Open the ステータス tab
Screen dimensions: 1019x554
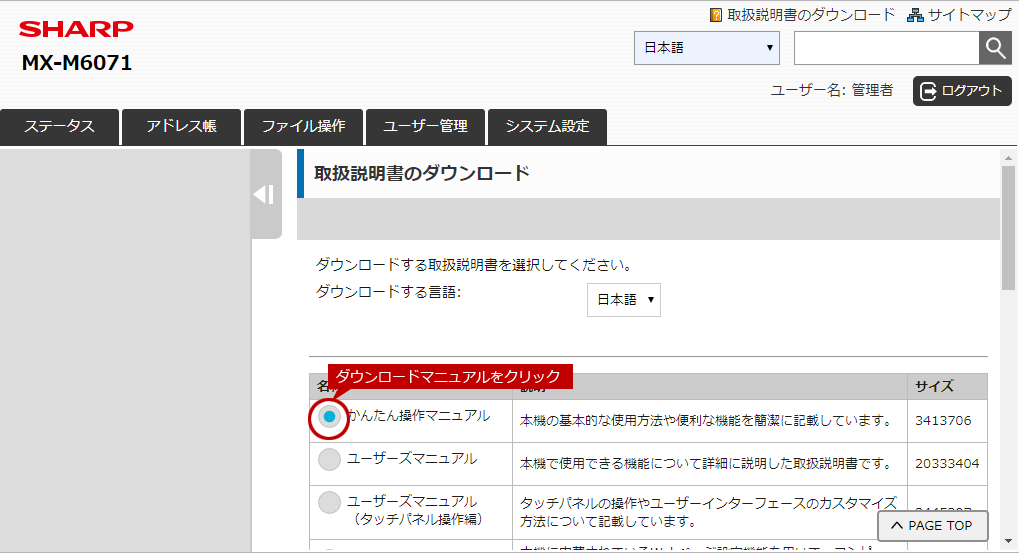coord(60,127)
